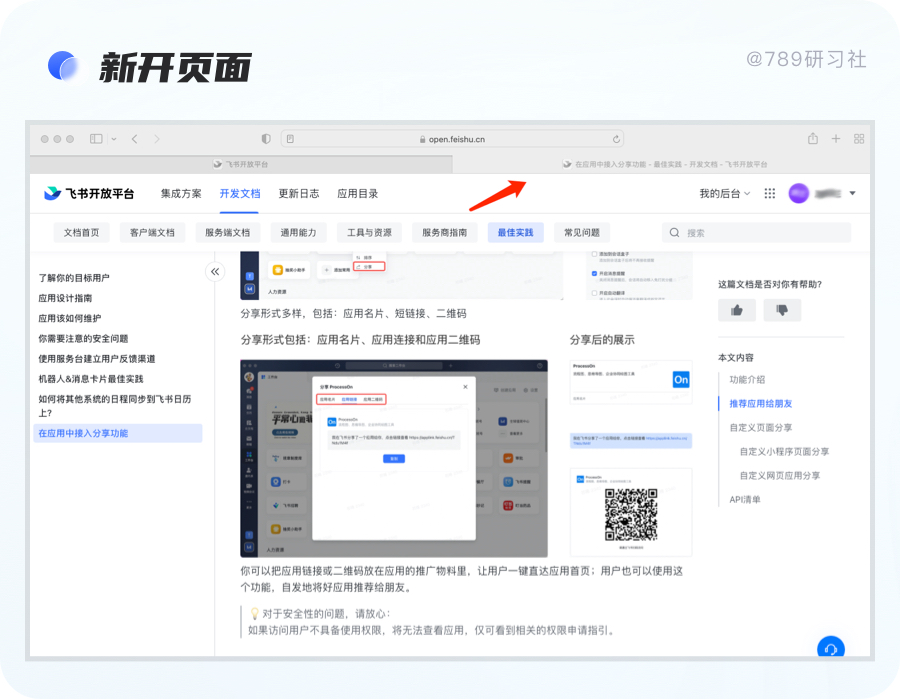Click the Safari sidebar toggle icon
Viewport: 900px width, 699px height.
[96, 139]
